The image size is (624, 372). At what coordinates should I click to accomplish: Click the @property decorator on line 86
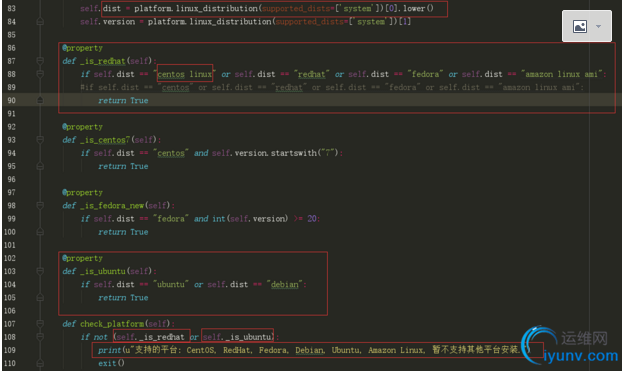pyautogui.click(x=82, y=48)
